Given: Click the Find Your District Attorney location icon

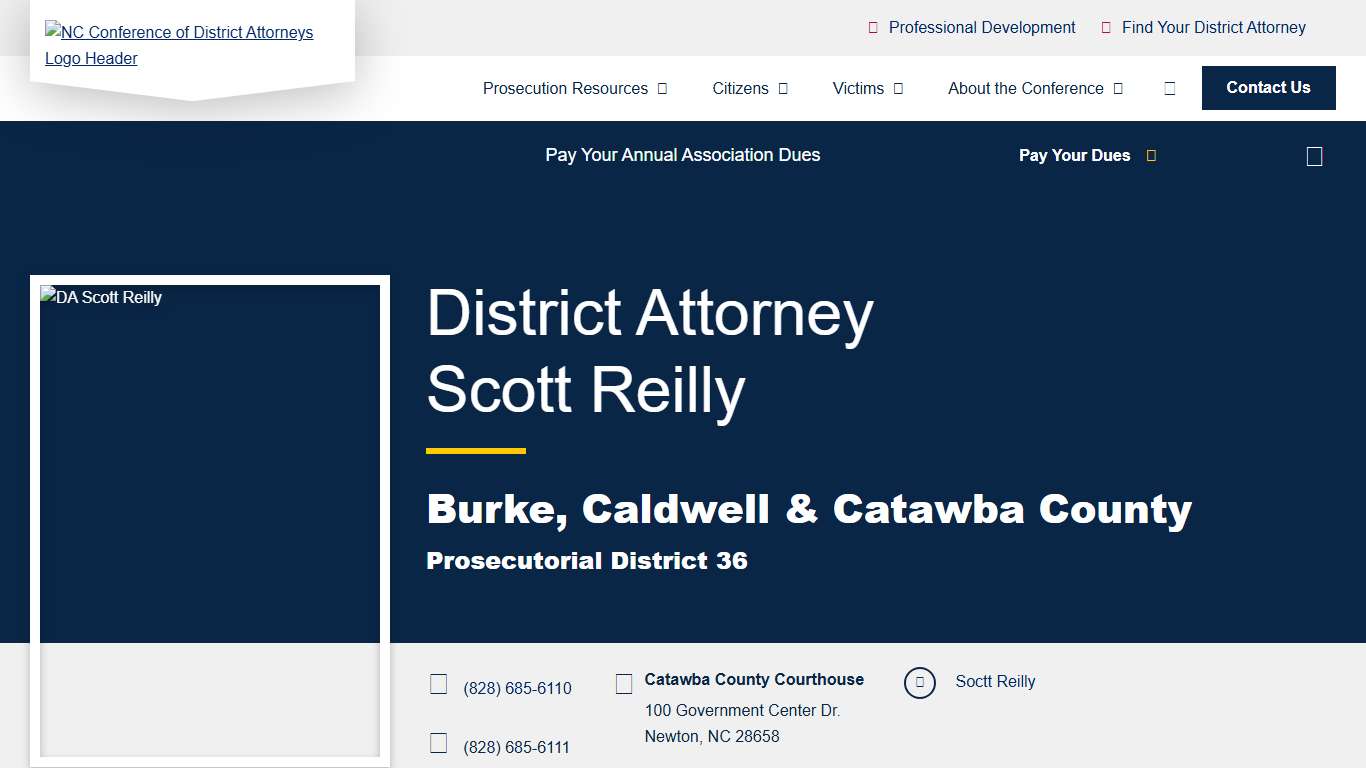Looking at the screenshot, I should pos(1106,27).
